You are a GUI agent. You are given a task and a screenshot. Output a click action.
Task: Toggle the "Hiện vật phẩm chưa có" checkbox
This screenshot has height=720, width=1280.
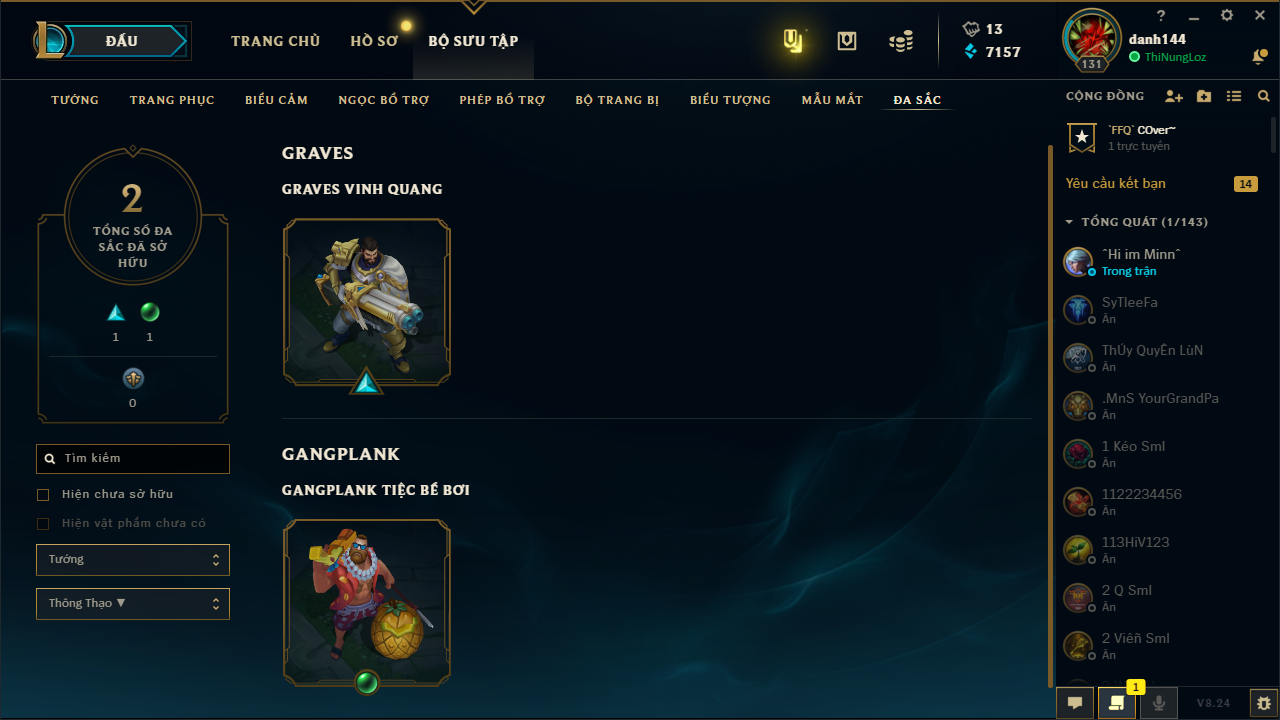pyautogui.click(x=43, y=524)
